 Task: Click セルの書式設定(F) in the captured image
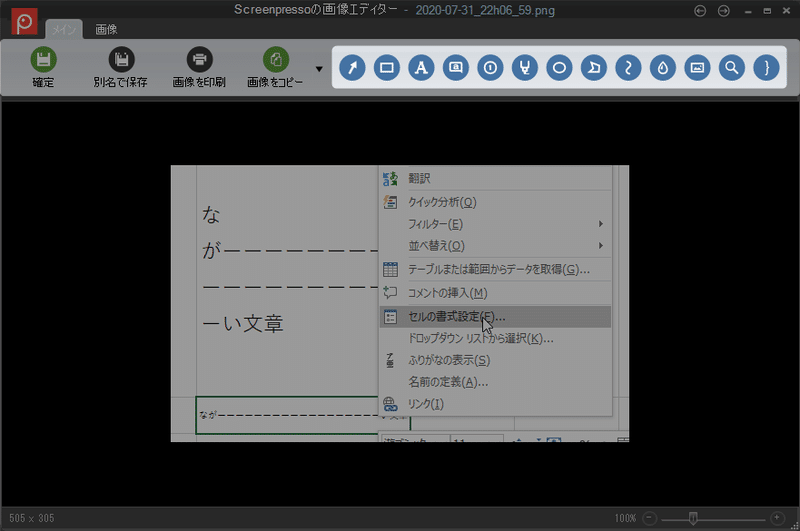point(495,317)
